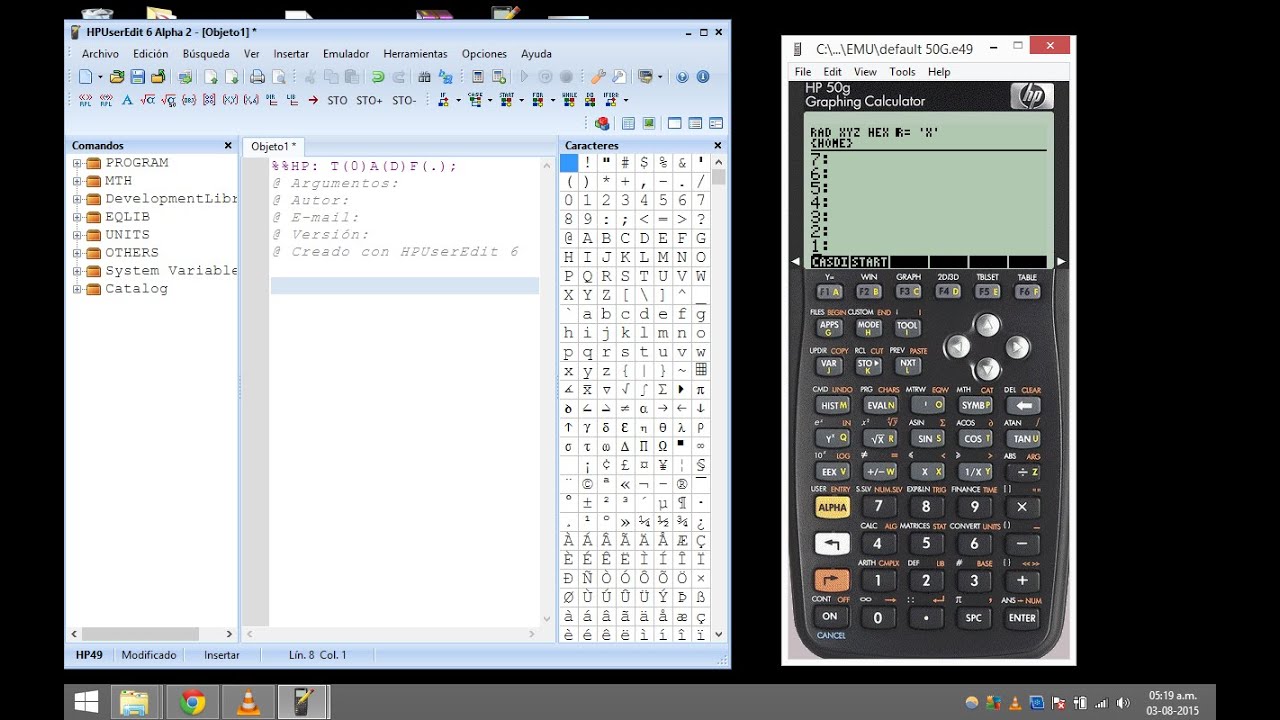Select the Σ character in Caracteres grid
The height and width of the screenshot is (720, 1280).
click(x=663, y=390)
